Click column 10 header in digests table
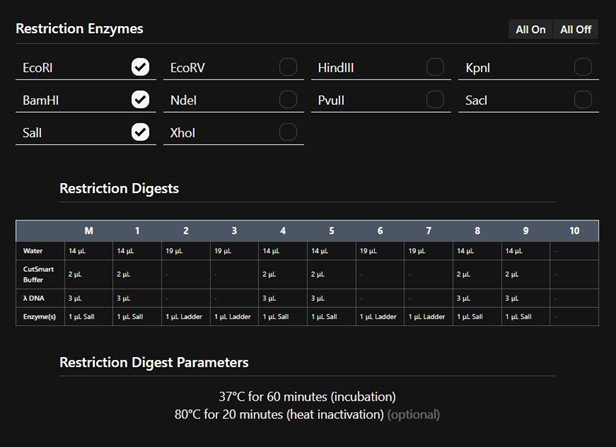The height and width of the screenshot is (447, 616). (574, 231)
